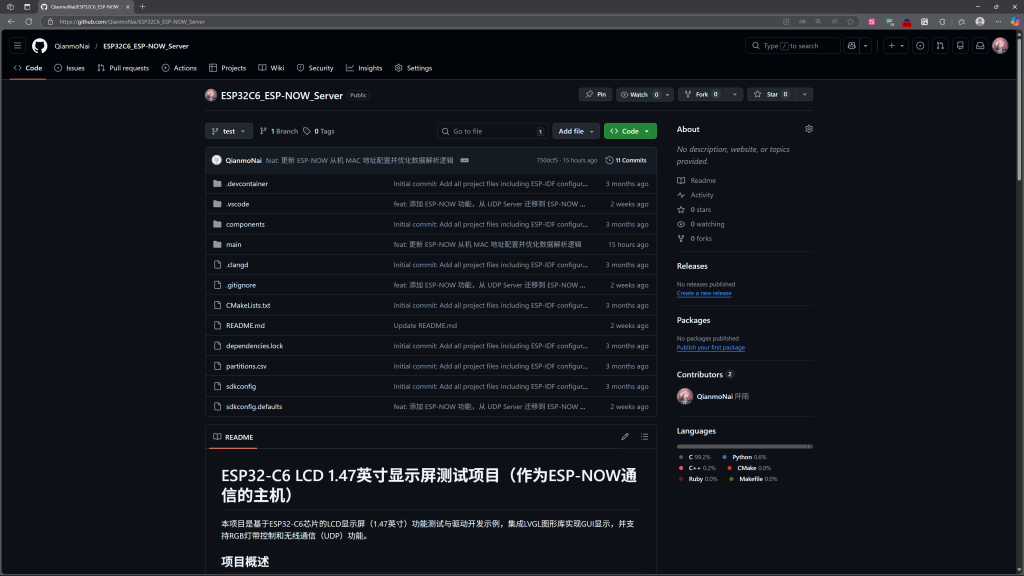Viewport: 1024px width, 576px height.
Task: Expand Copilot options arrow in header
Action: [866, 46]
